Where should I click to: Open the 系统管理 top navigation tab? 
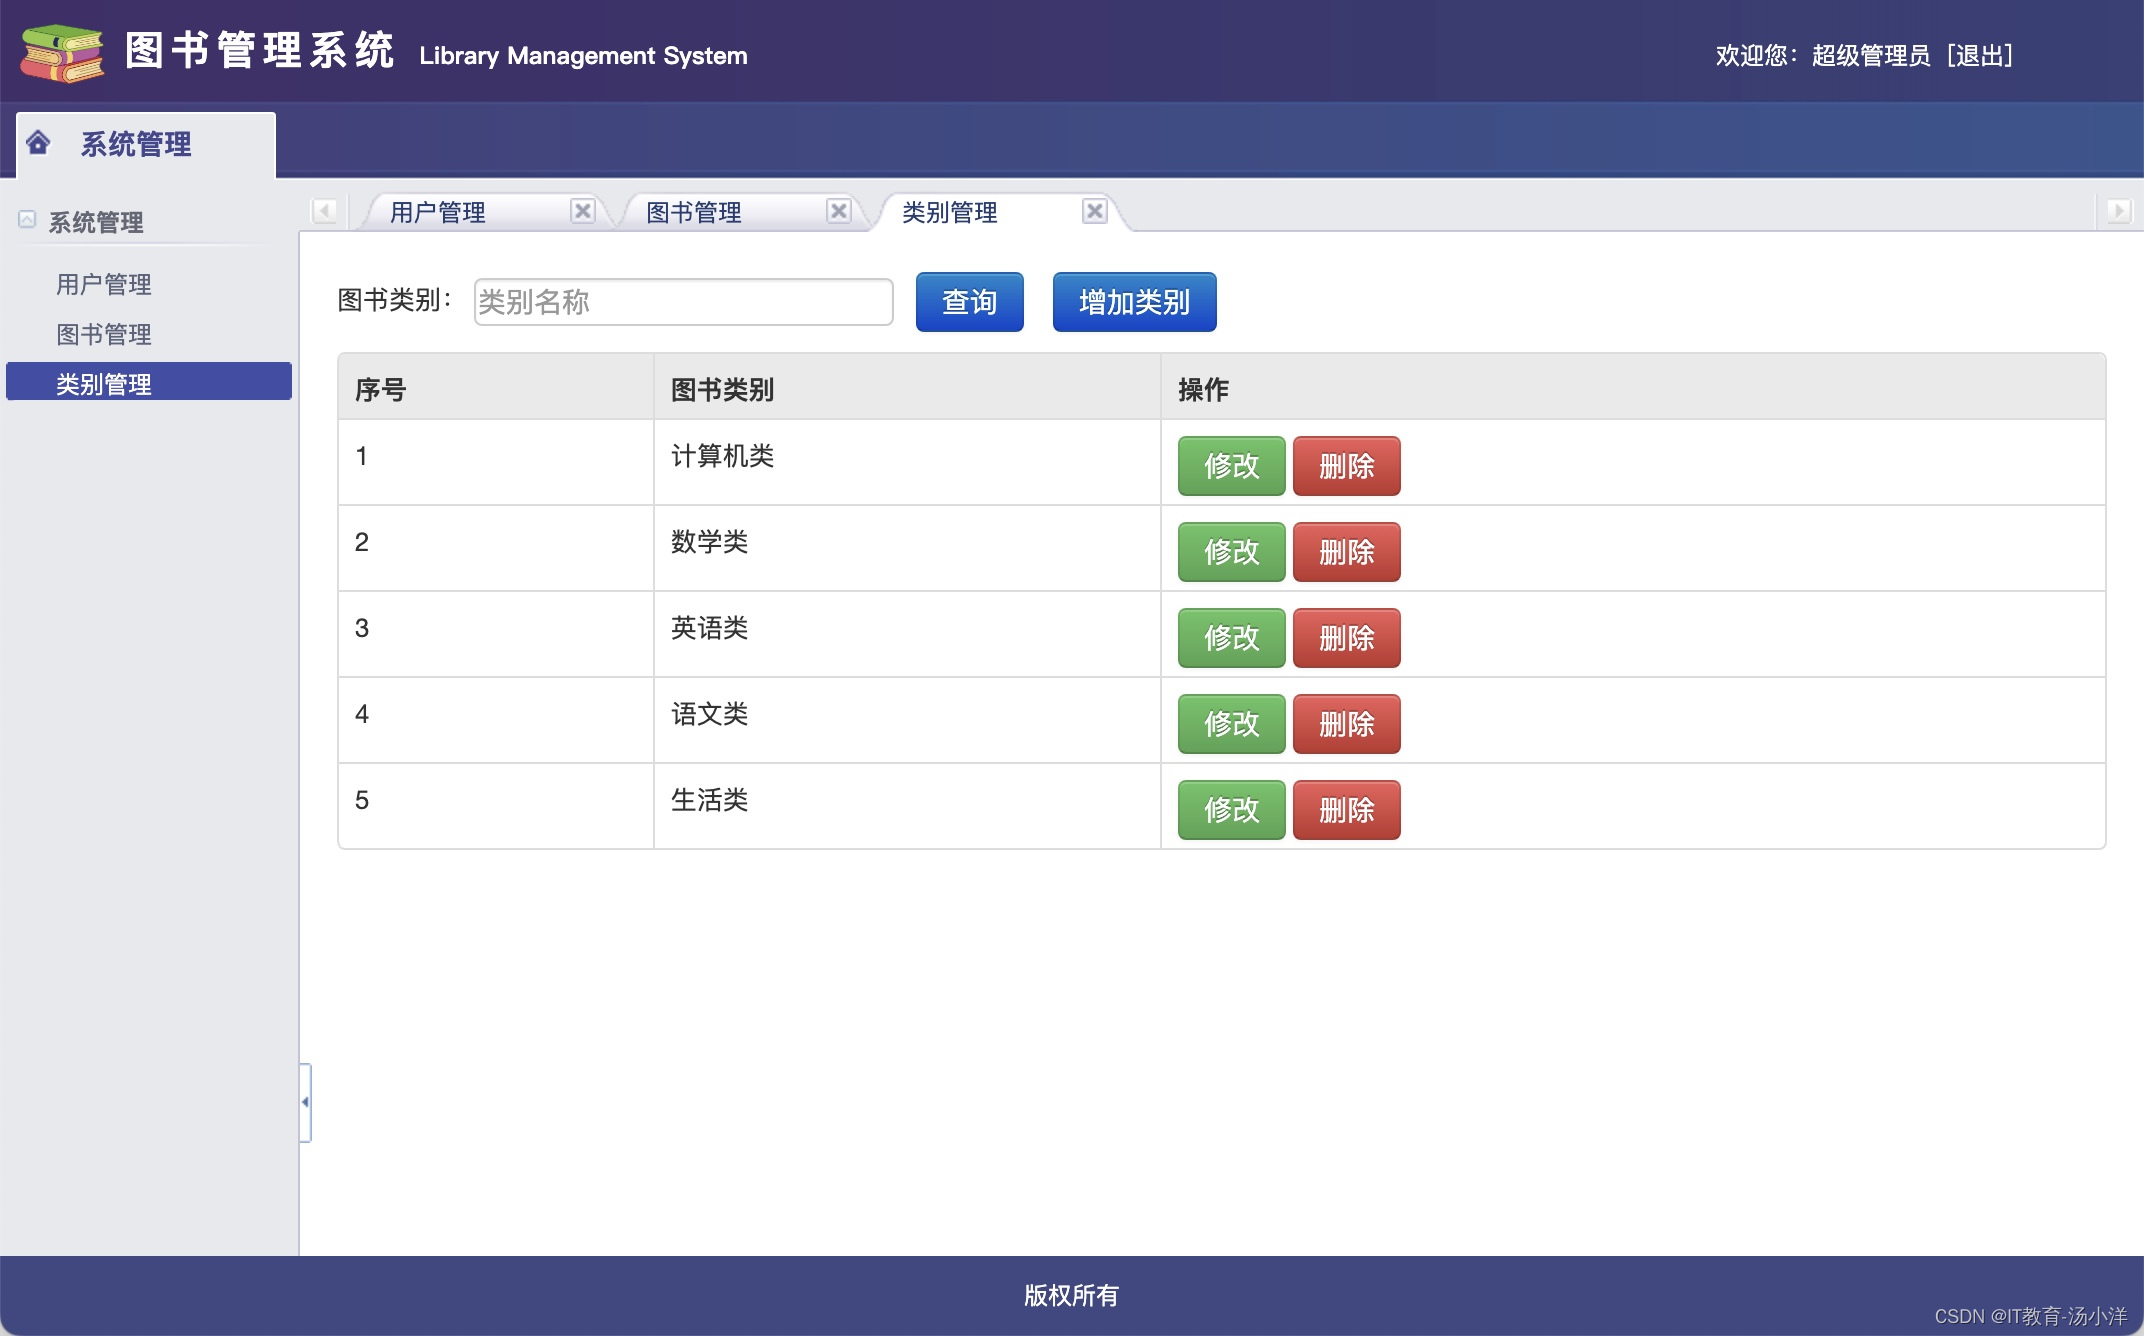pyautogui.click(x=146, y=145)
